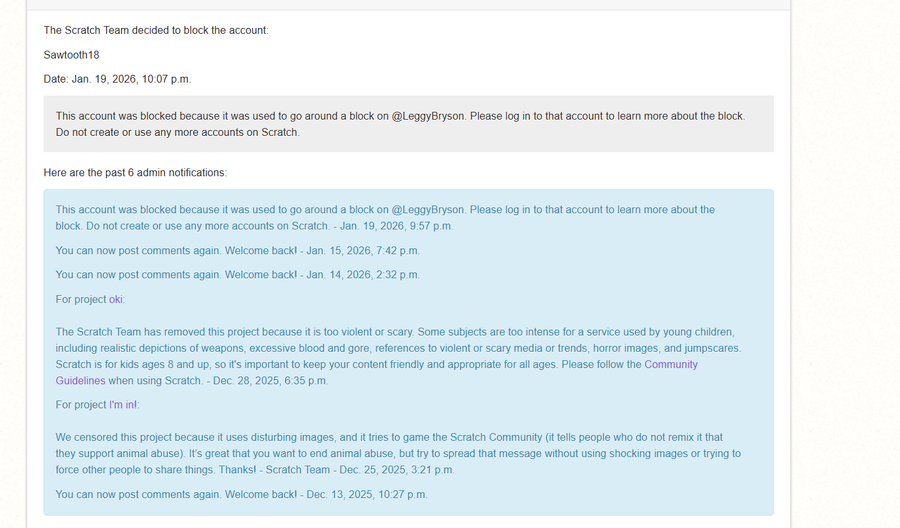Click "Here are the past 6 admin notifications"
This screenshot has width=900, height=528.
pos(135,173)
